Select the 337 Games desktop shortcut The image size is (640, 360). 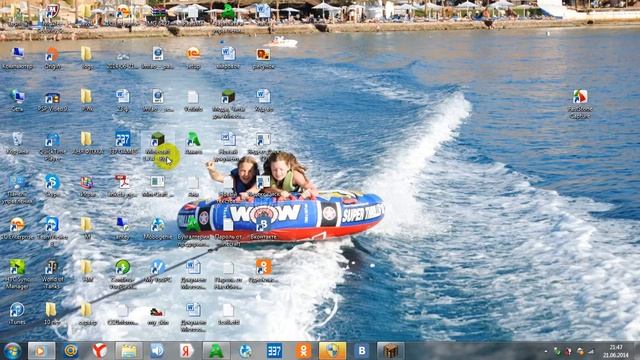point(123,143)
